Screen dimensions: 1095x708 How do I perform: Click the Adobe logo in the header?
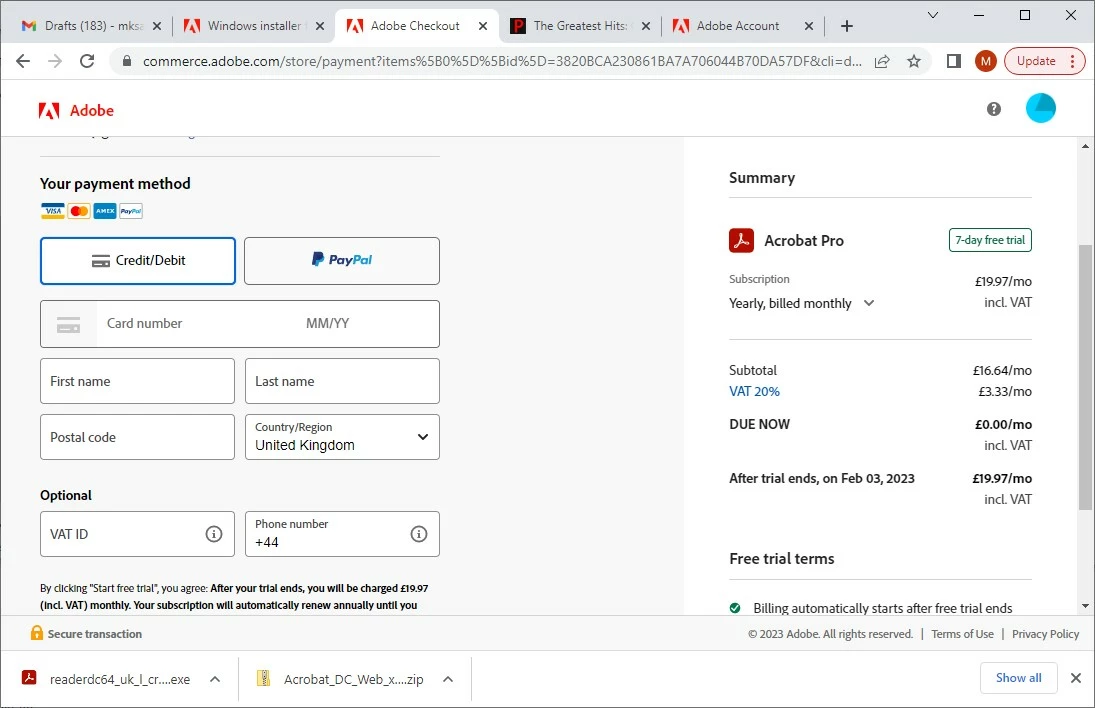pos(75,110)
